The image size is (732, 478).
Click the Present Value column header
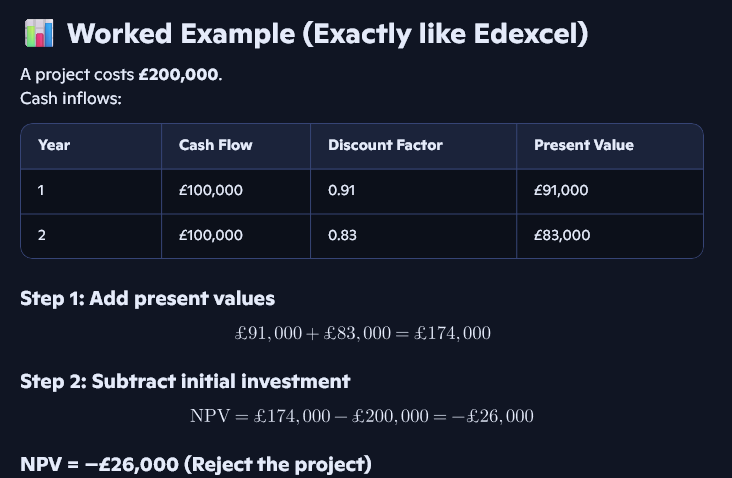583,145
